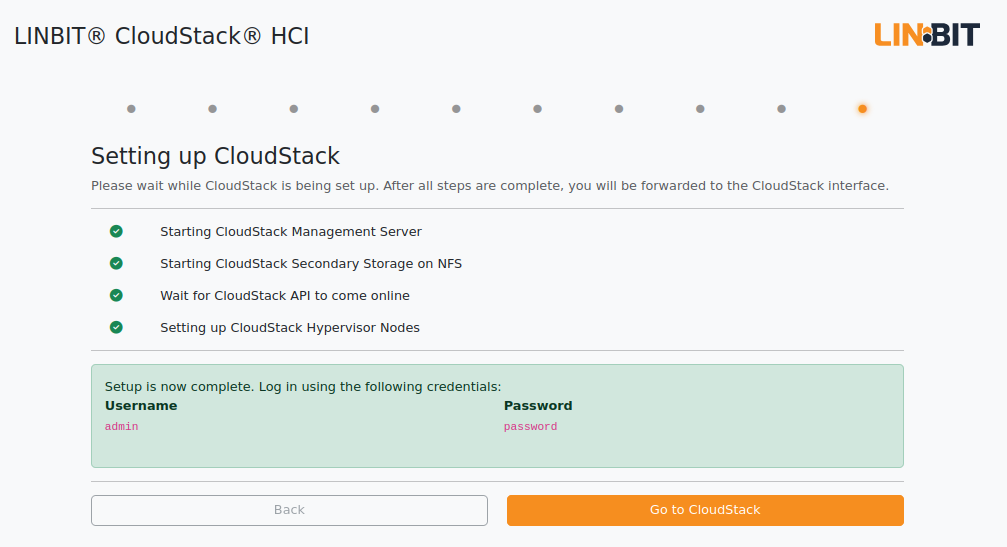The image size is (1007, 547).
Task: Click green checkmark for Starting Management Server
Action: [x=116, y=231]
